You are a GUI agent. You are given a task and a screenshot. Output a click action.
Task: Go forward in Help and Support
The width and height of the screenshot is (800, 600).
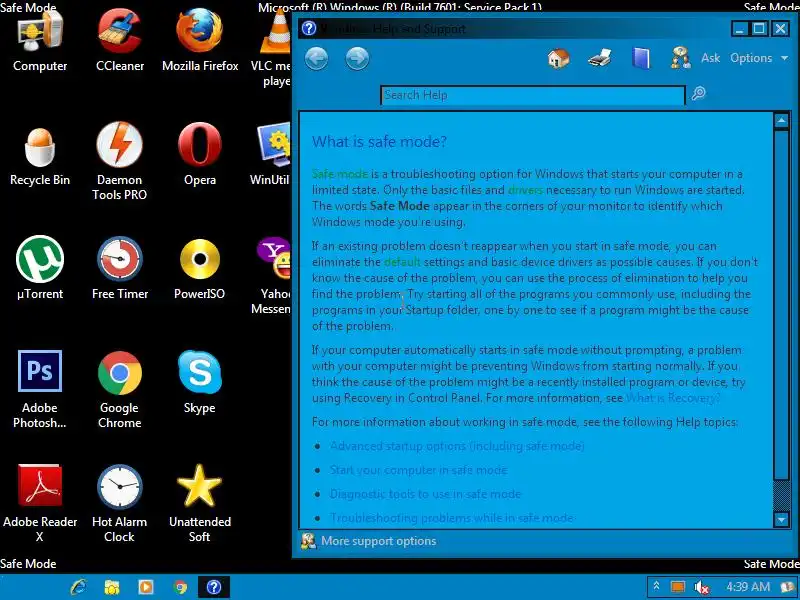tap(357, 59)
